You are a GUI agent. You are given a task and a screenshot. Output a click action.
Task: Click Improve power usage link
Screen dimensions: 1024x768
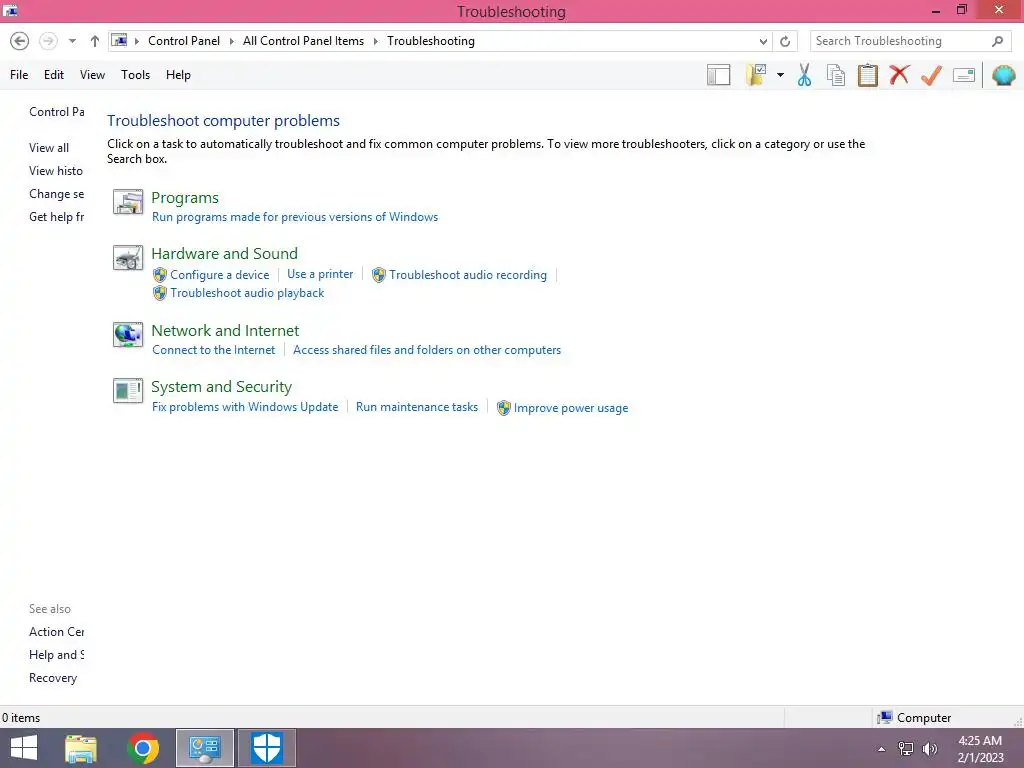pos(571,408)
